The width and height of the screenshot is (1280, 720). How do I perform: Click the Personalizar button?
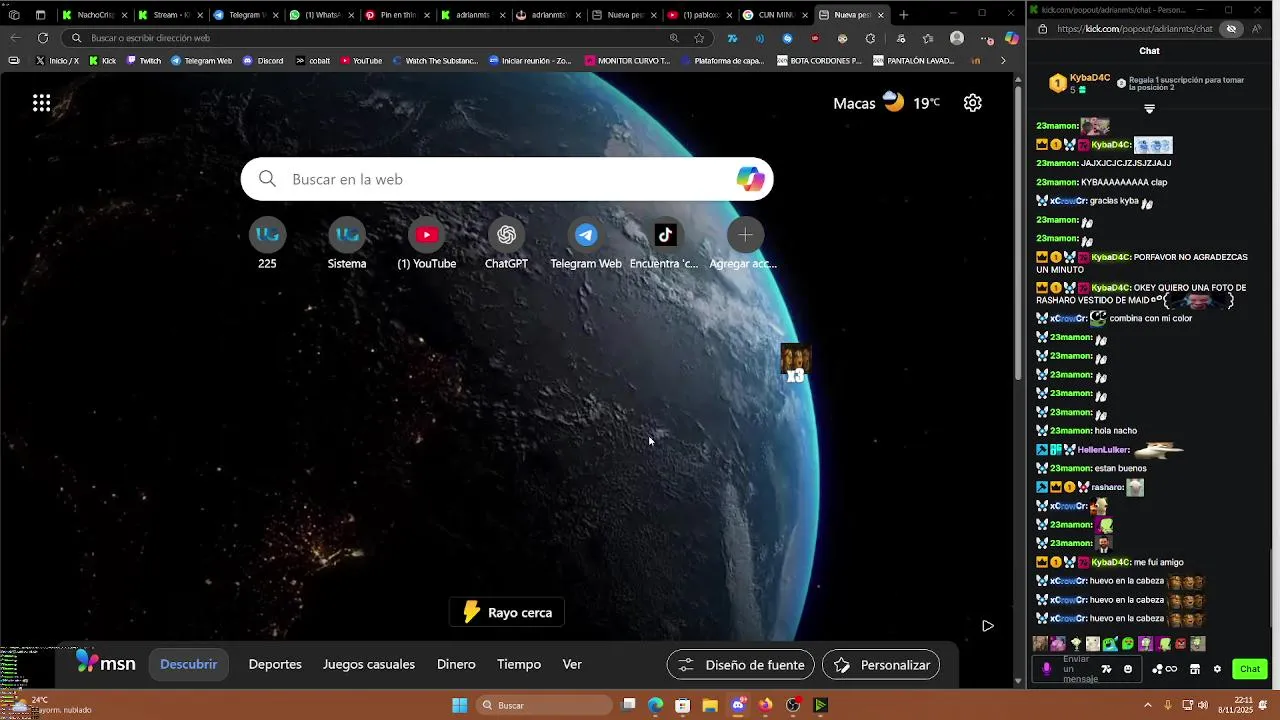881,664
